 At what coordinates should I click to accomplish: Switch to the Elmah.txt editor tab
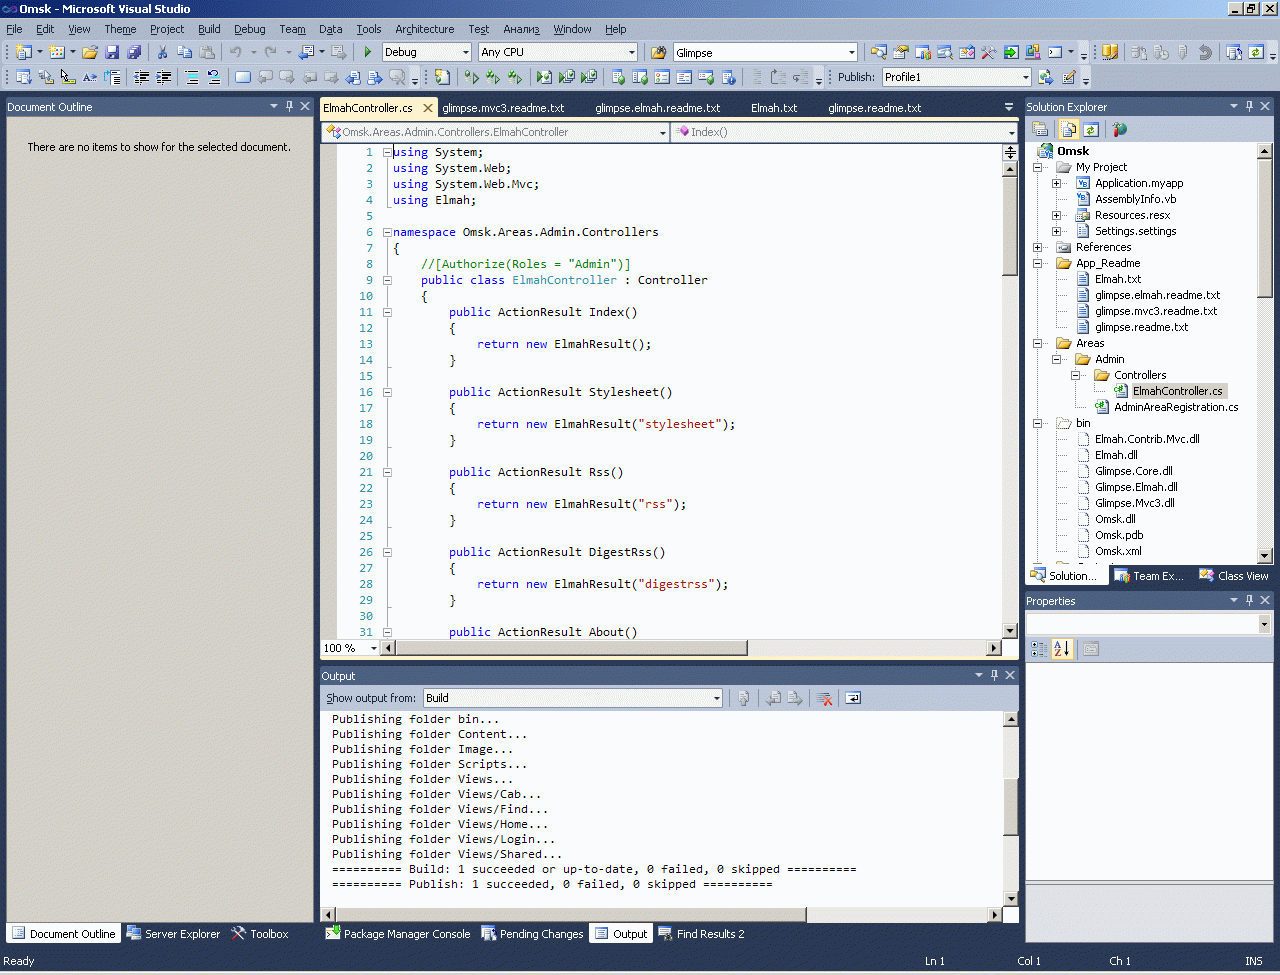coord(774,108)
